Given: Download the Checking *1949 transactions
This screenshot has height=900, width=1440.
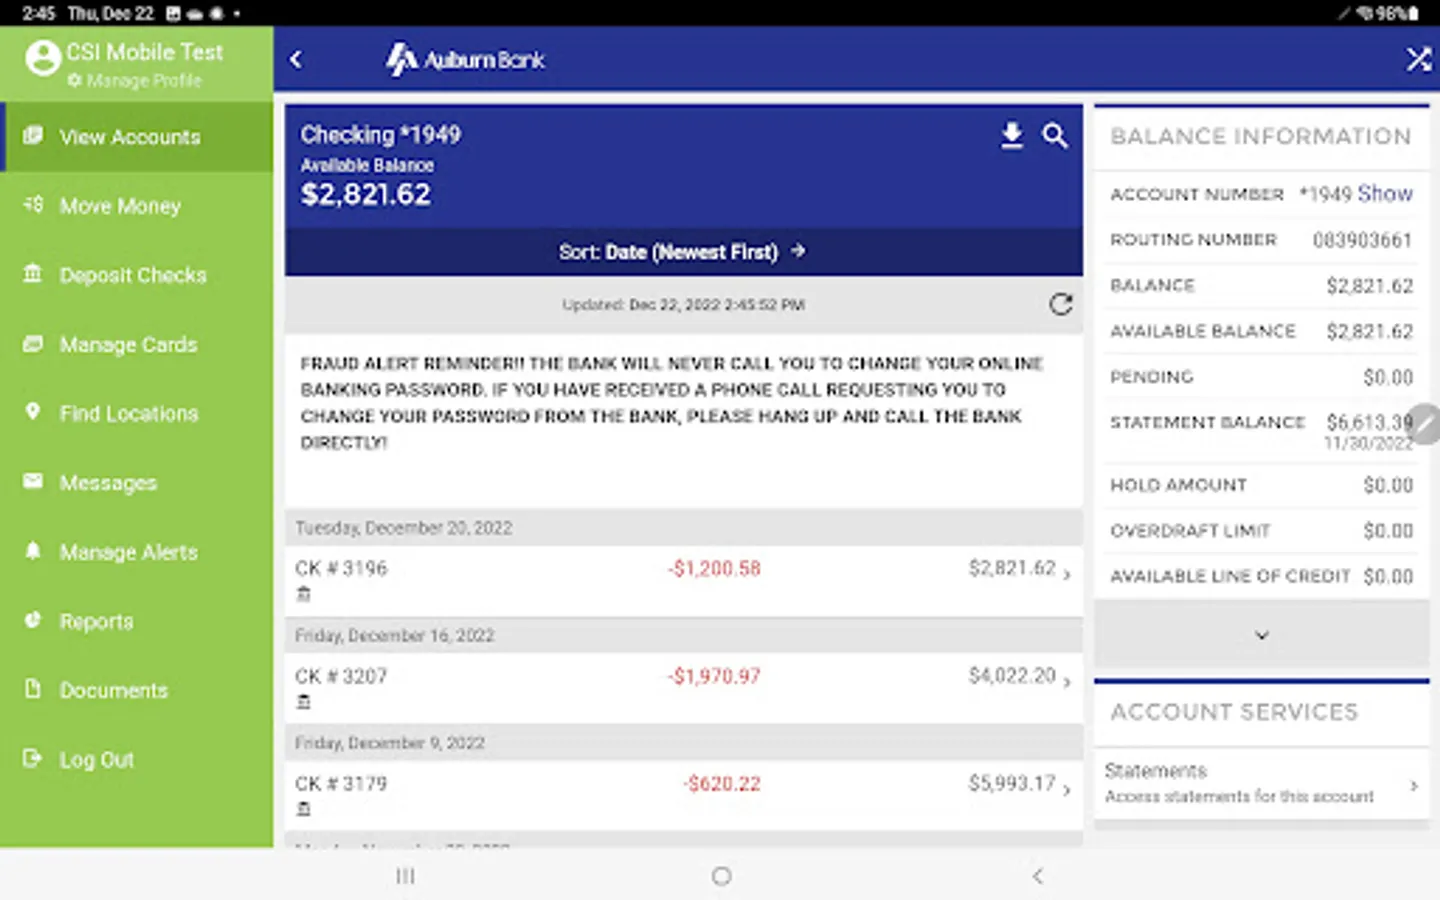Looking at the screenshot, I should pos(1012,136).
